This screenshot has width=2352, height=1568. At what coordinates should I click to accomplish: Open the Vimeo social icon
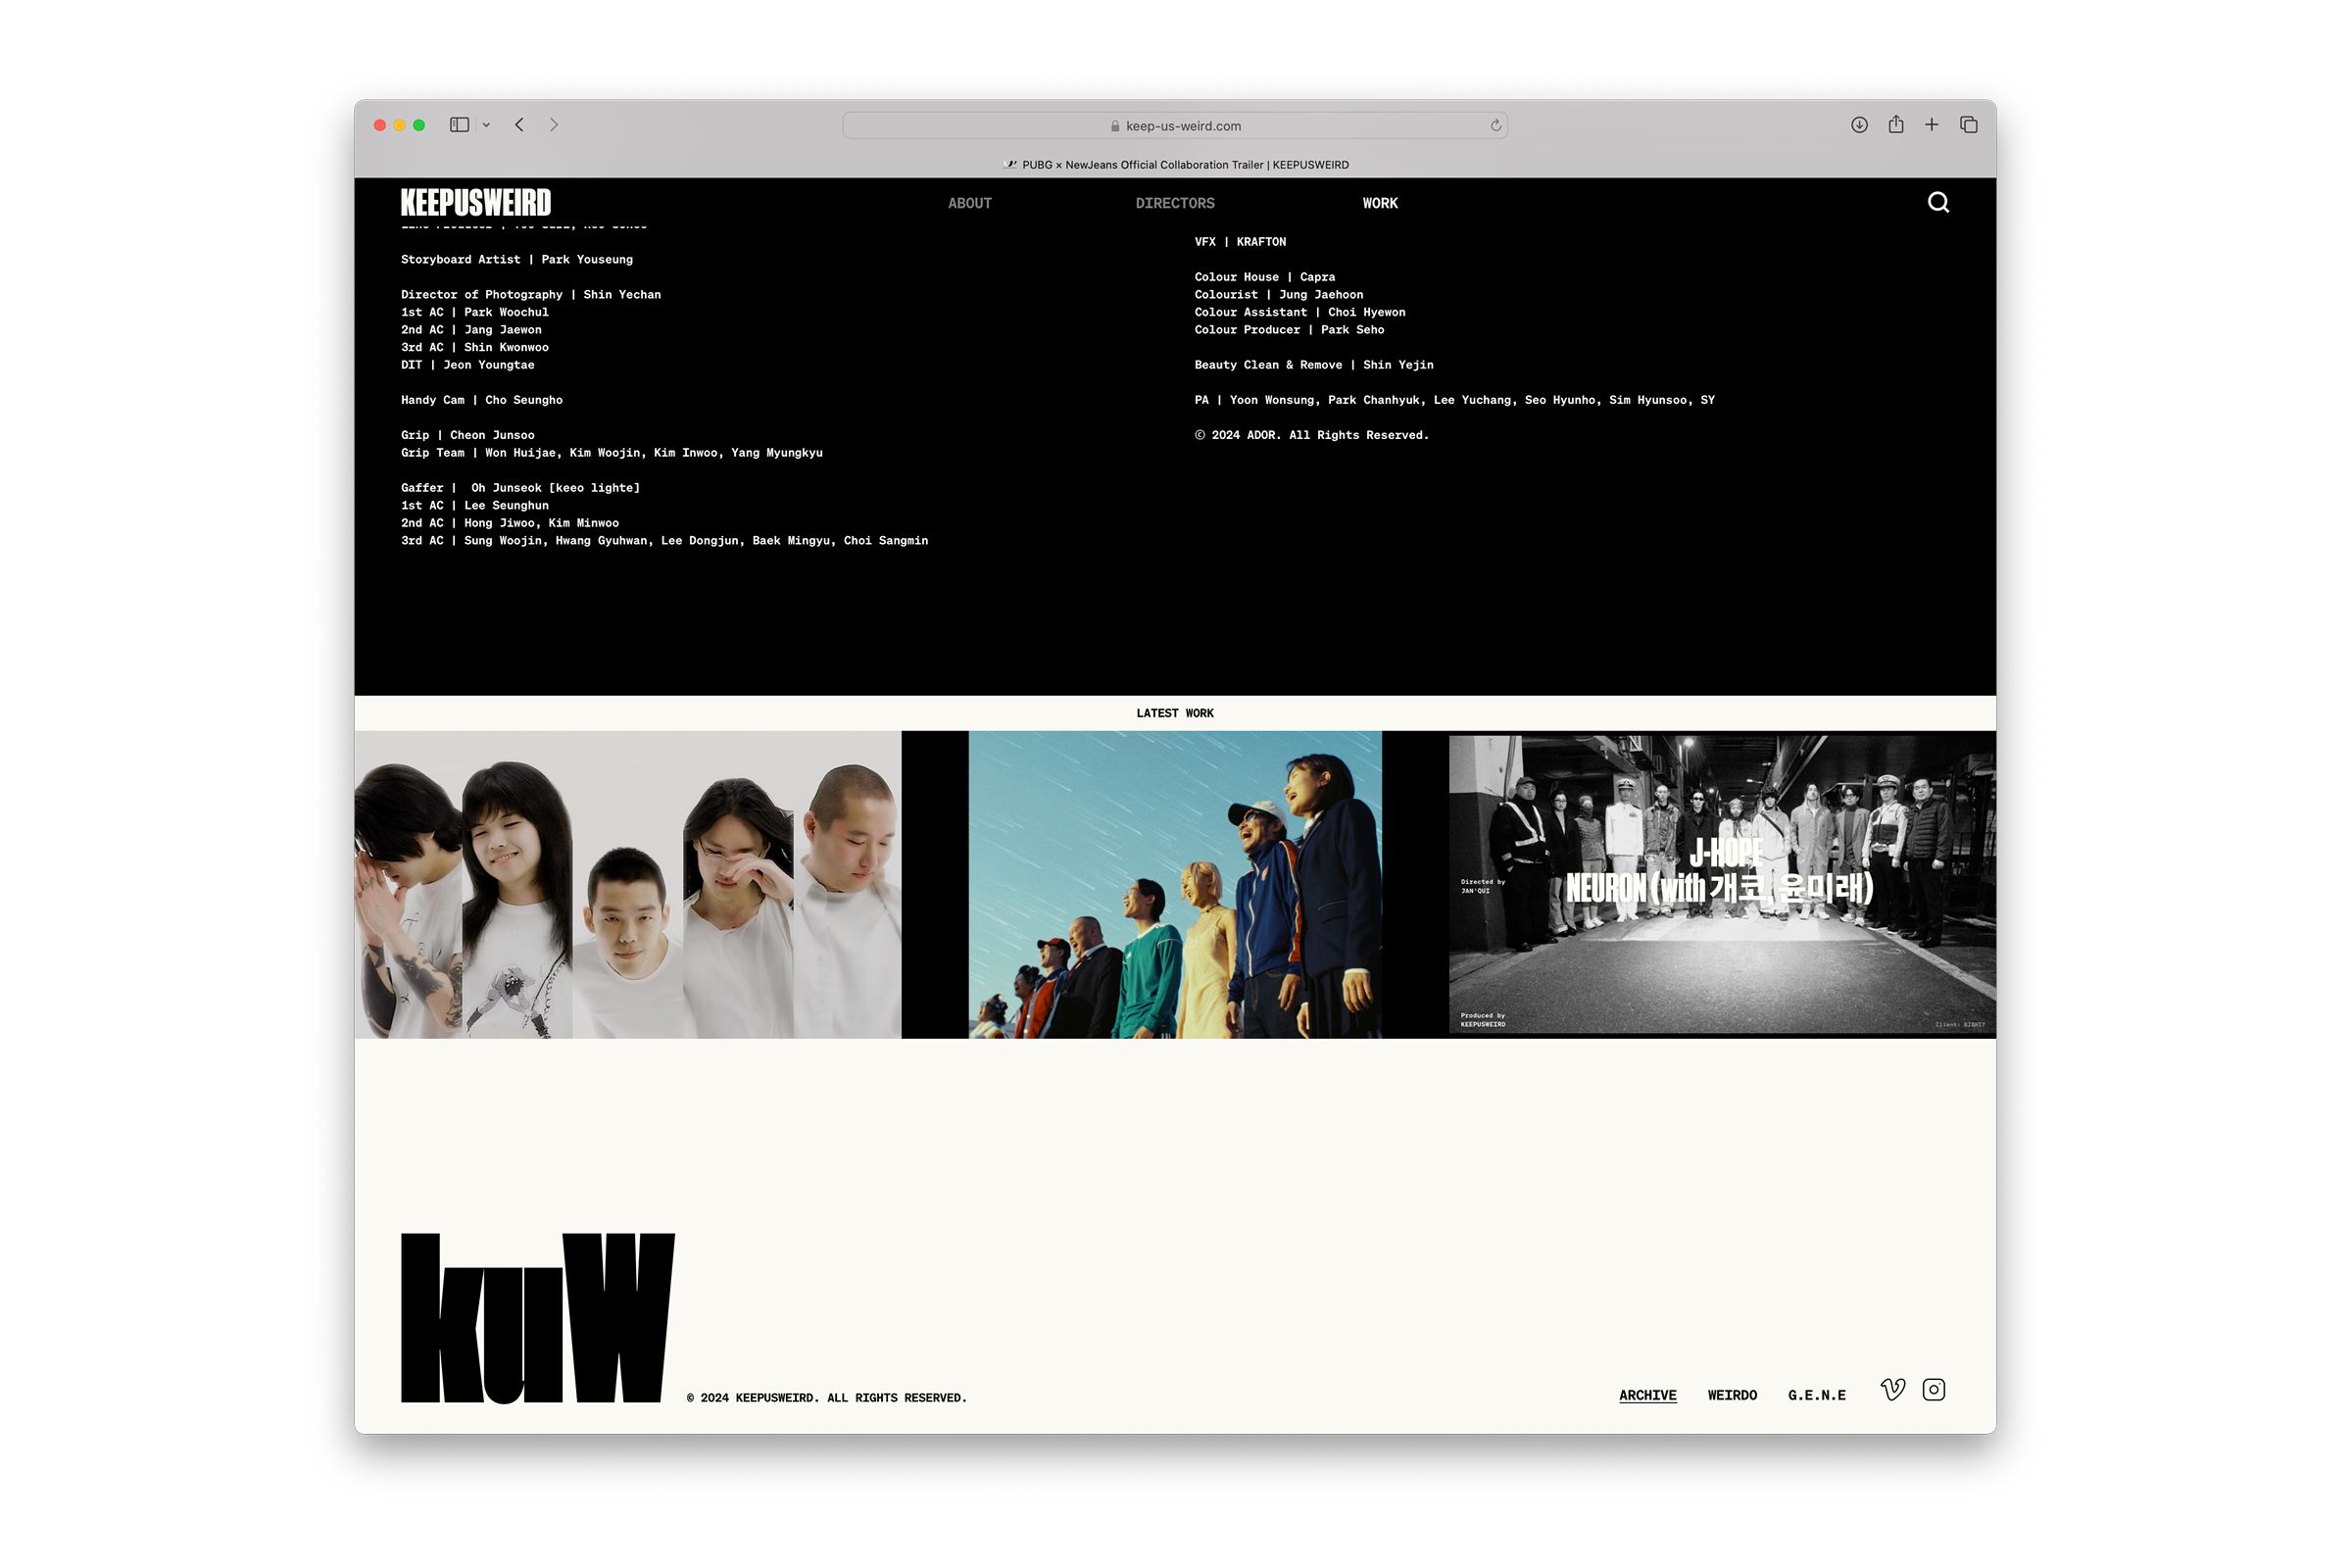[1892, 1389]
